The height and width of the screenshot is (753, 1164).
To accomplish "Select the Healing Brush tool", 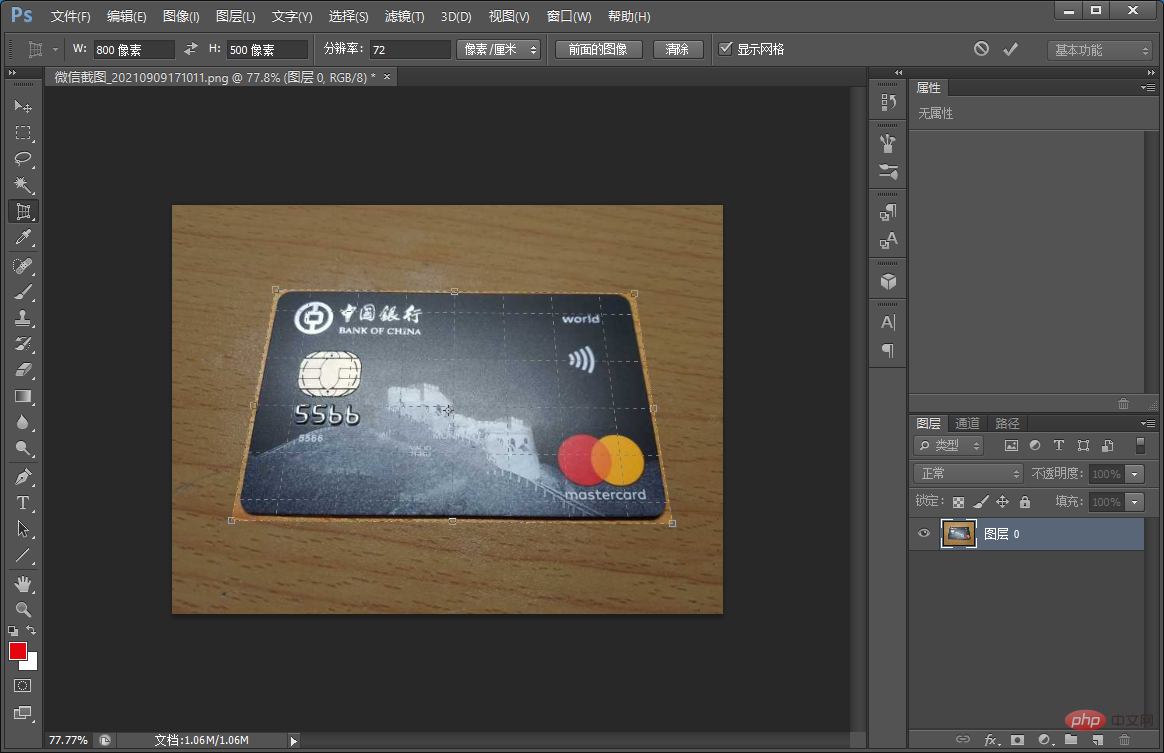I will (23, 266).
